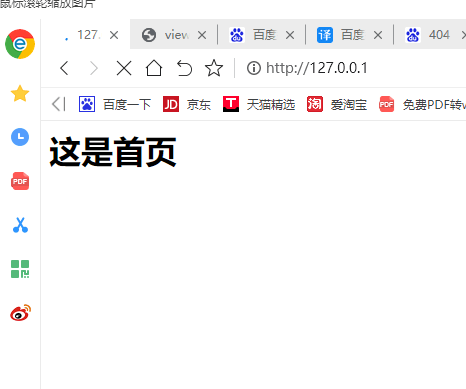Go forward to next page
The image size is (466, 389).
(x=94, y=68)
